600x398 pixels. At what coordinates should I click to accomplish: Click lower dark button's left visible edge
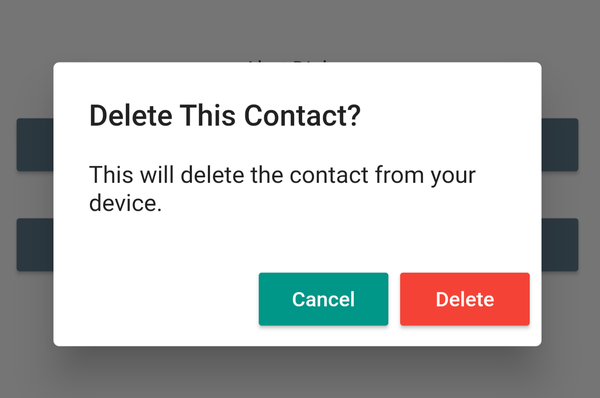[x=35, y=245]
